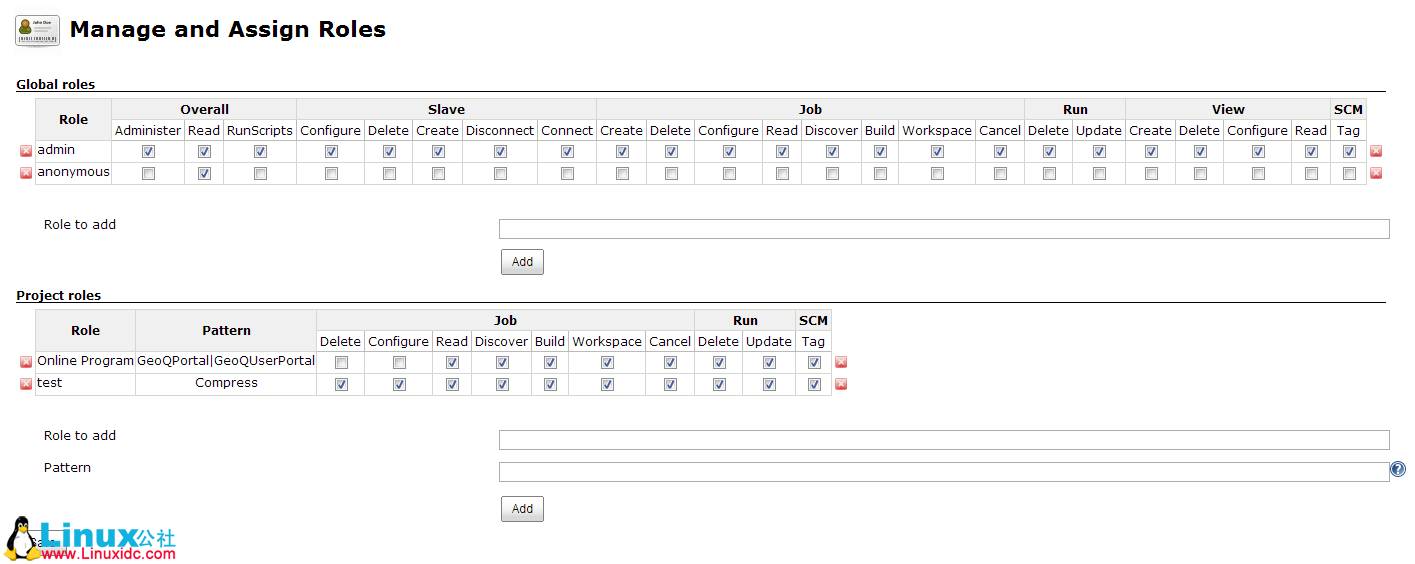Focus the project Role to add field

click(944, 440)
